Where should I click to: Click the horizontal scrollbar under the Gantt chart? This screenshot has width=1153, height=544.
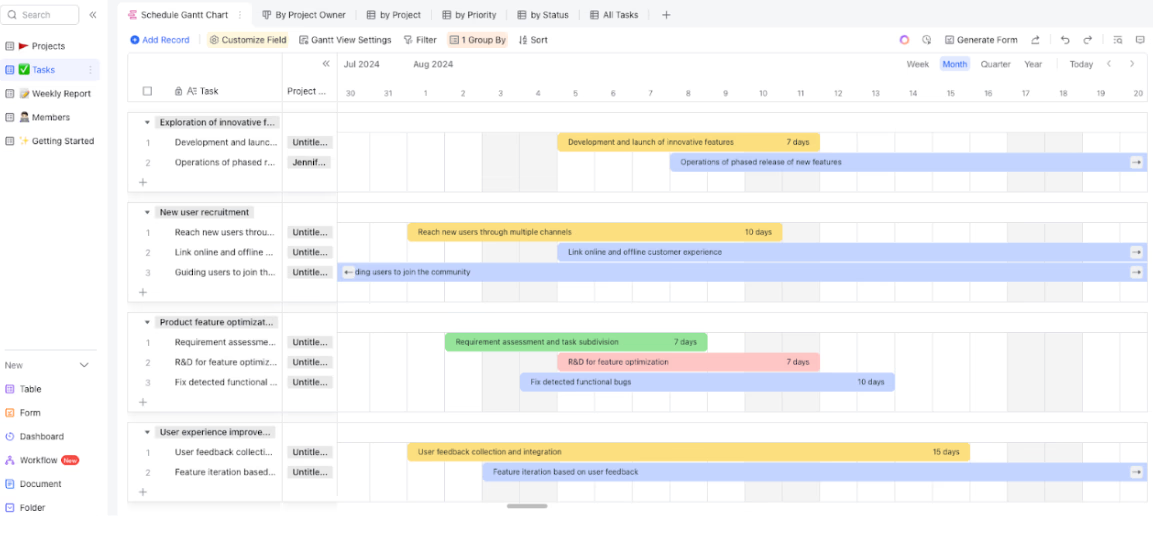tap(527, 506)
